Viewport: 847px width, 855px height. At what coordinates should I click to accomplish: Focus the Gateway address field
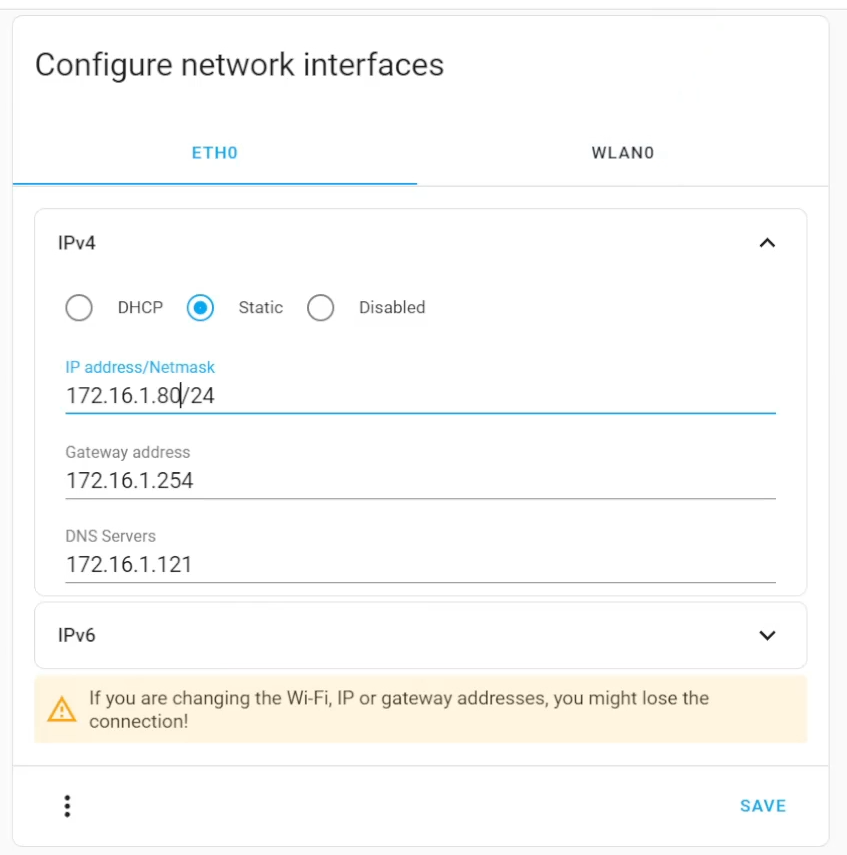coord(420,481)
